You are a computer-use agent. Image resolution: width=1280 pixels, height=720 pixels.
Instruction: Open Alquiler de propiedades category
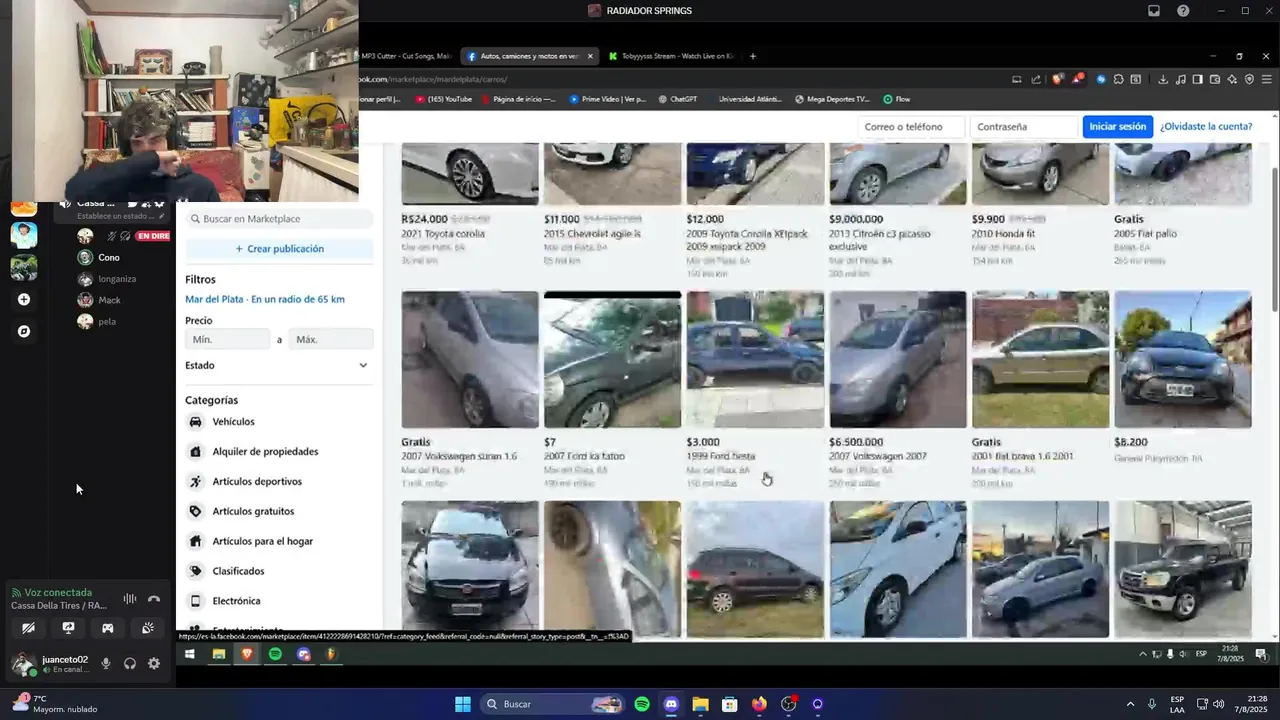[x=279, y=452]
